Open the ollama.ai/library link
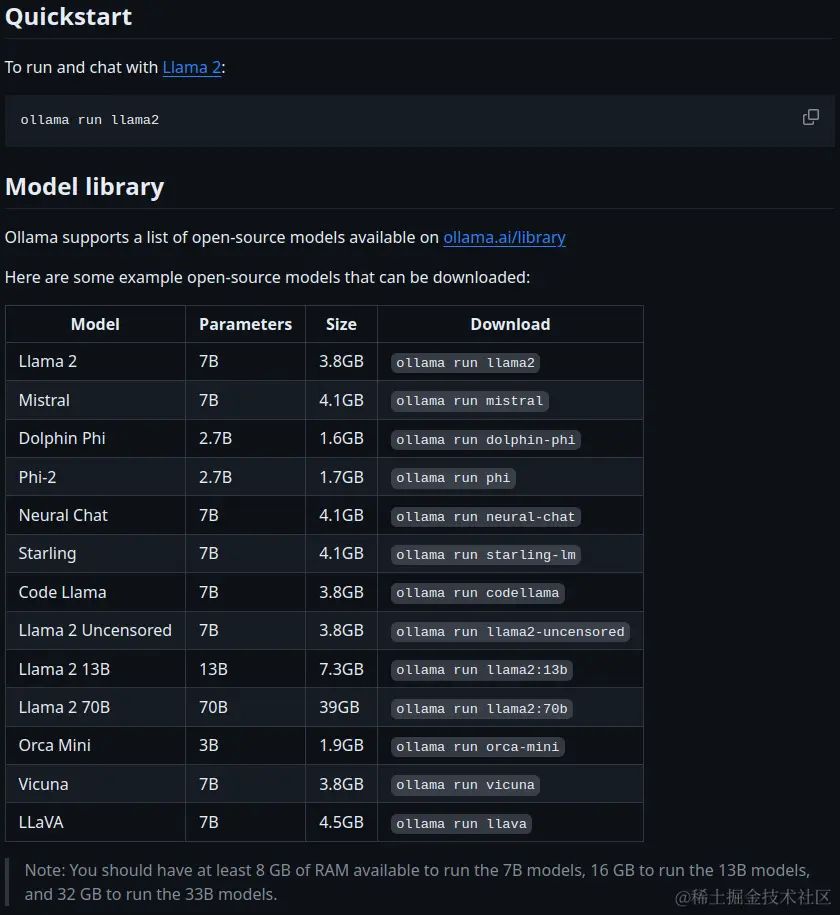The height and width of the screenshot is (915, 840). pos(504,238)
